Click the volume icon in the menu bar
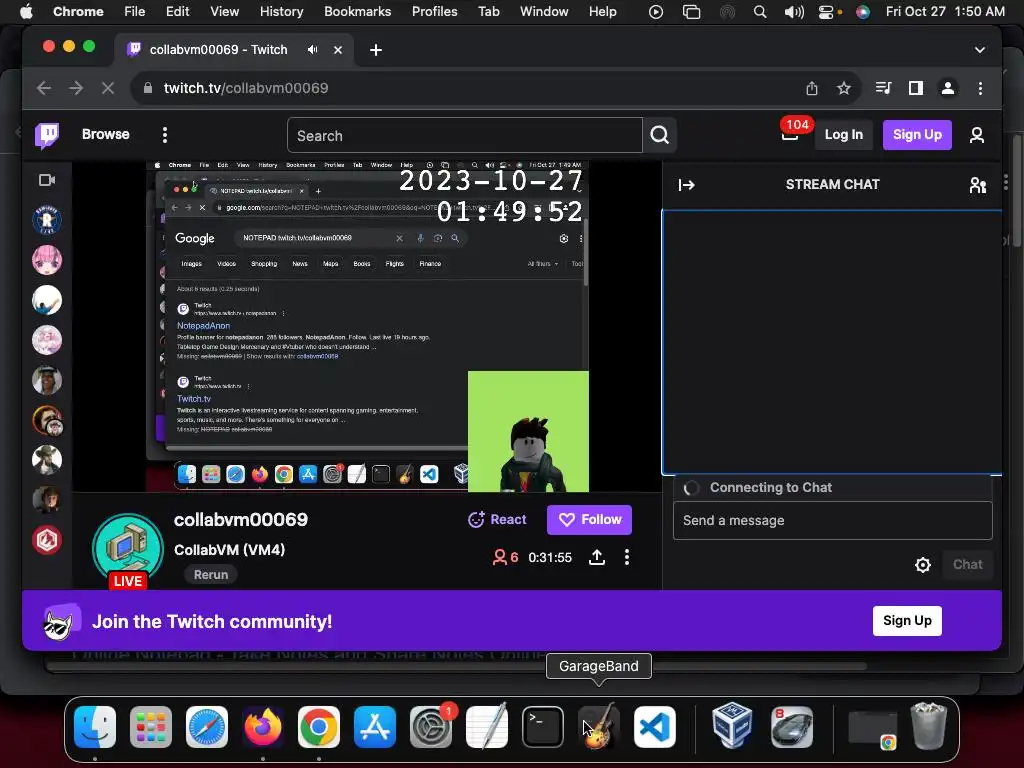Viewport: 1024px width, 768px height. point(793,12)
